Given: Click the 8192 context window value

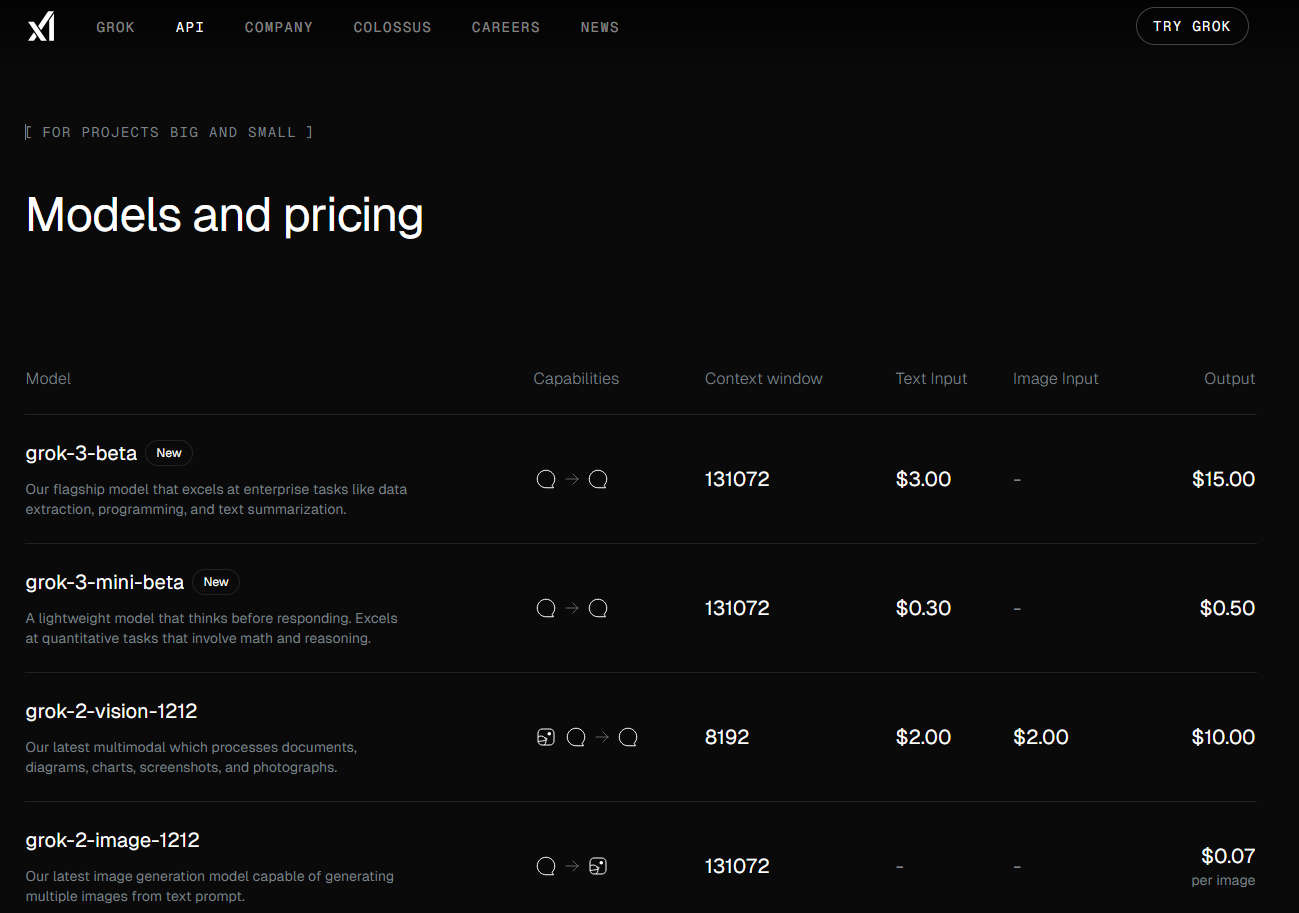Looking at the screenshot, I should (x=727, y=737).
